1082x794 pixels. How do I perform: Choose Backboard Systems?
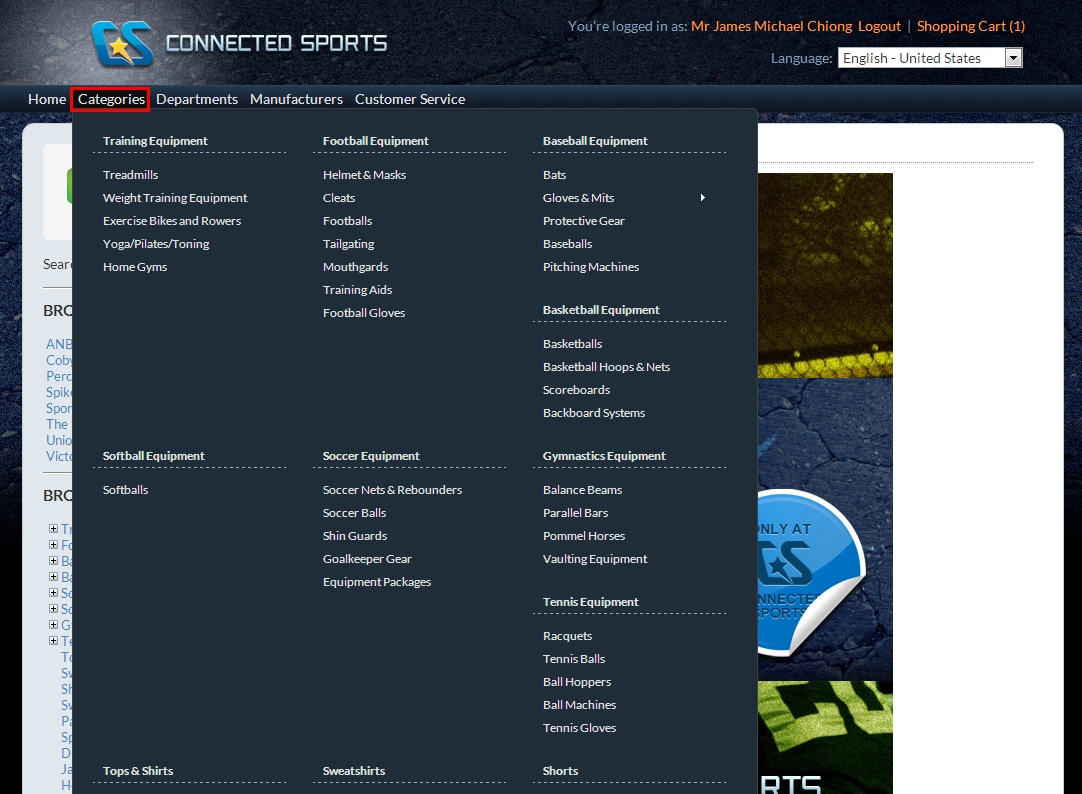[593, 413]
